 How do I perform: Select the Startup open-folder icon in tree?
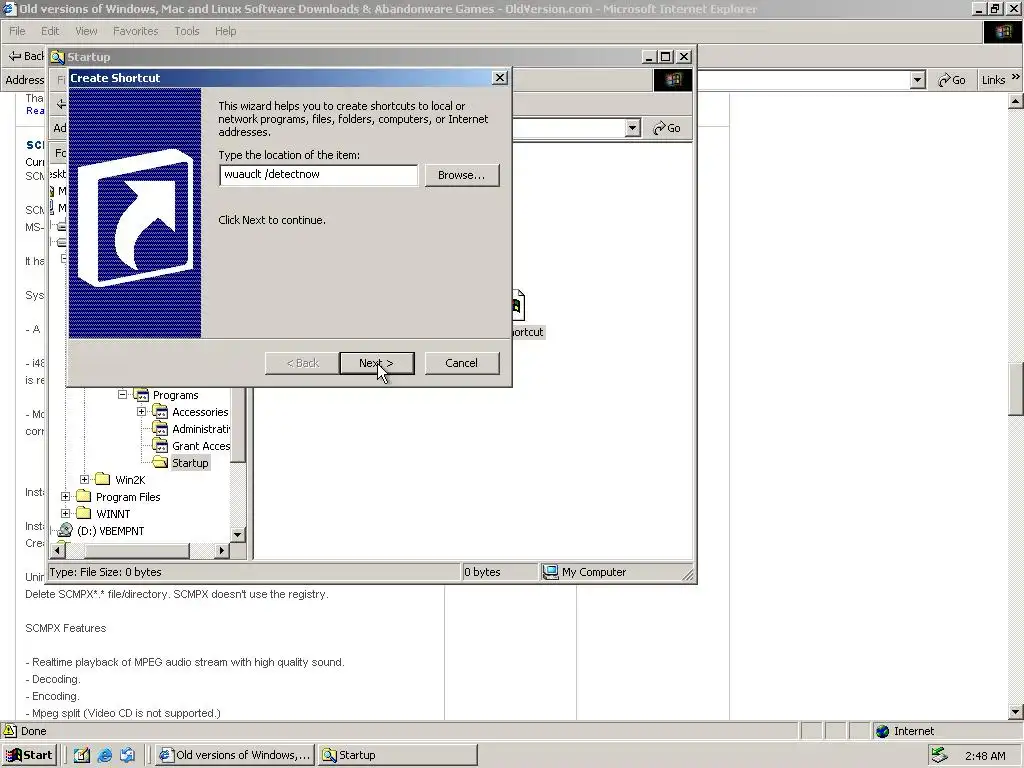click(160, 462)
